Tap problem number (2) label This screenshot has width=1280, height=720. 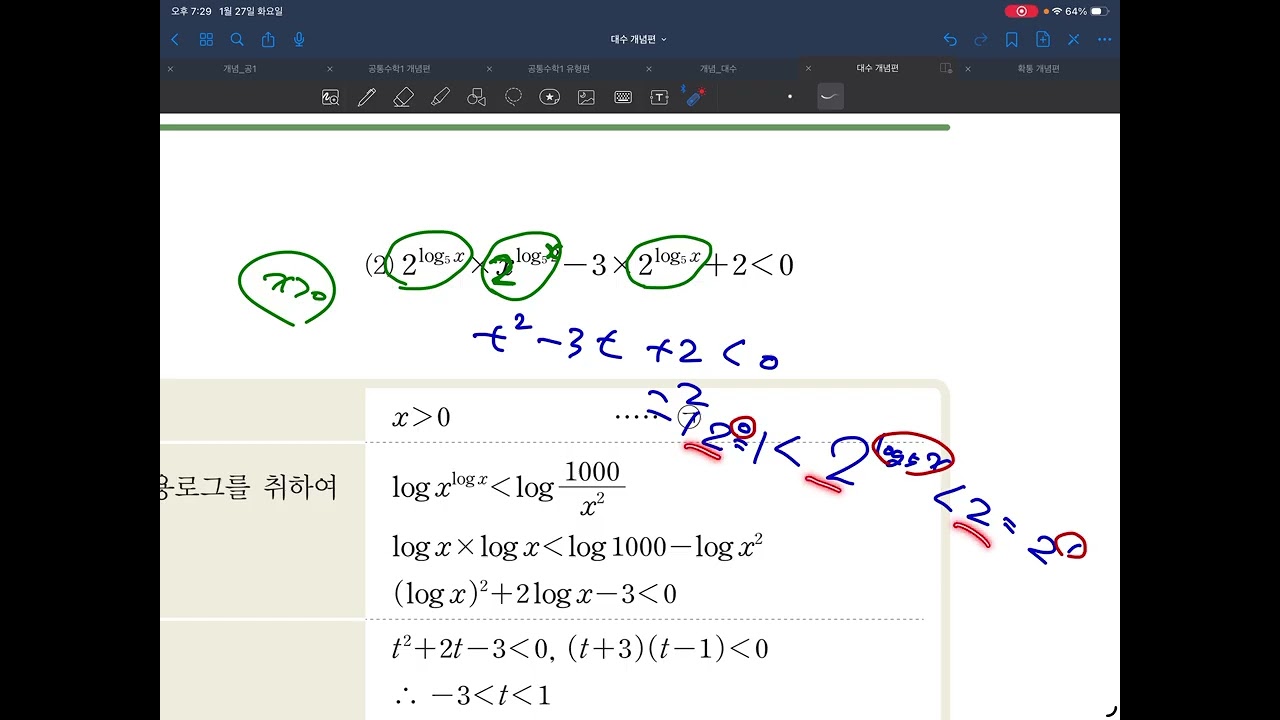(378, 266)
